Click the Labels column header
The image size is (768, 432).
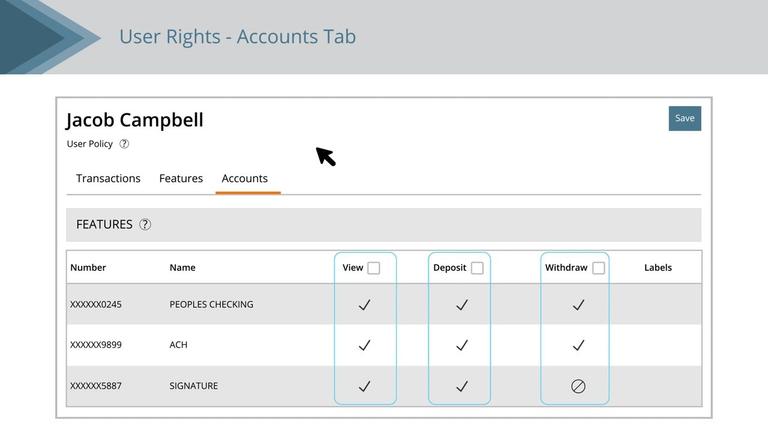point(658,267)
